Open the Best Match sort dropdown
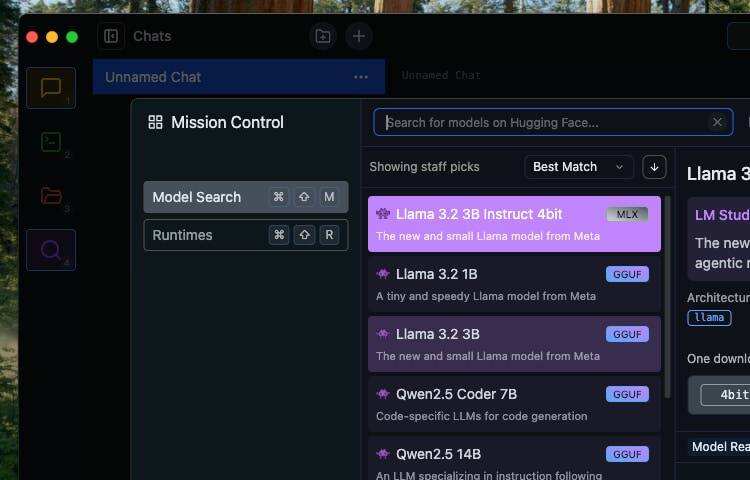This screenshot has width=750, height=480. click(579, 167)
